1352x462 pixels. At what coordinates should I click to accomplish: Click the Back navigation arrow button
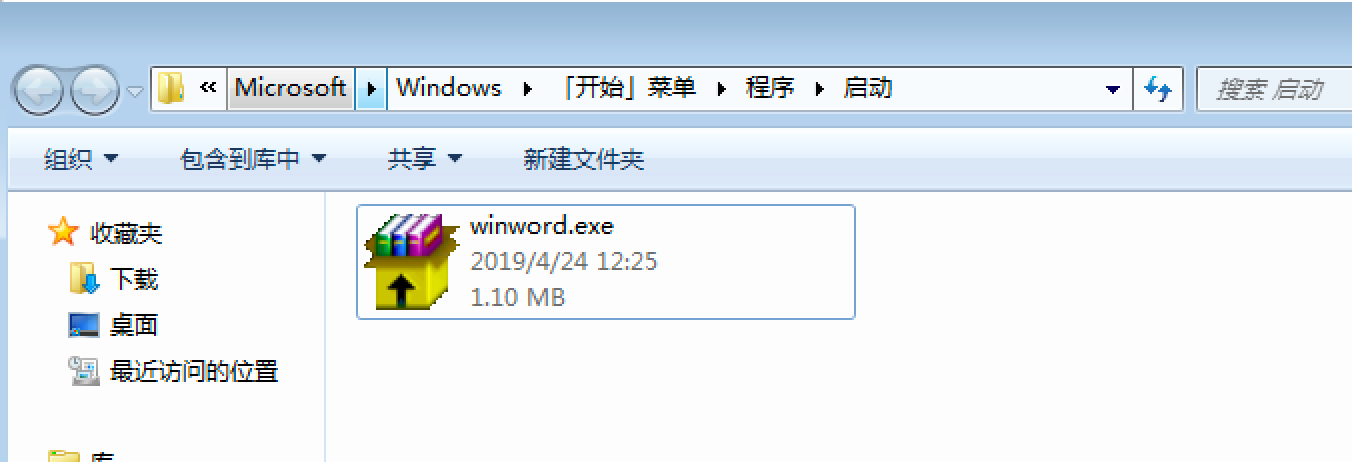click(x=38, y=92)
